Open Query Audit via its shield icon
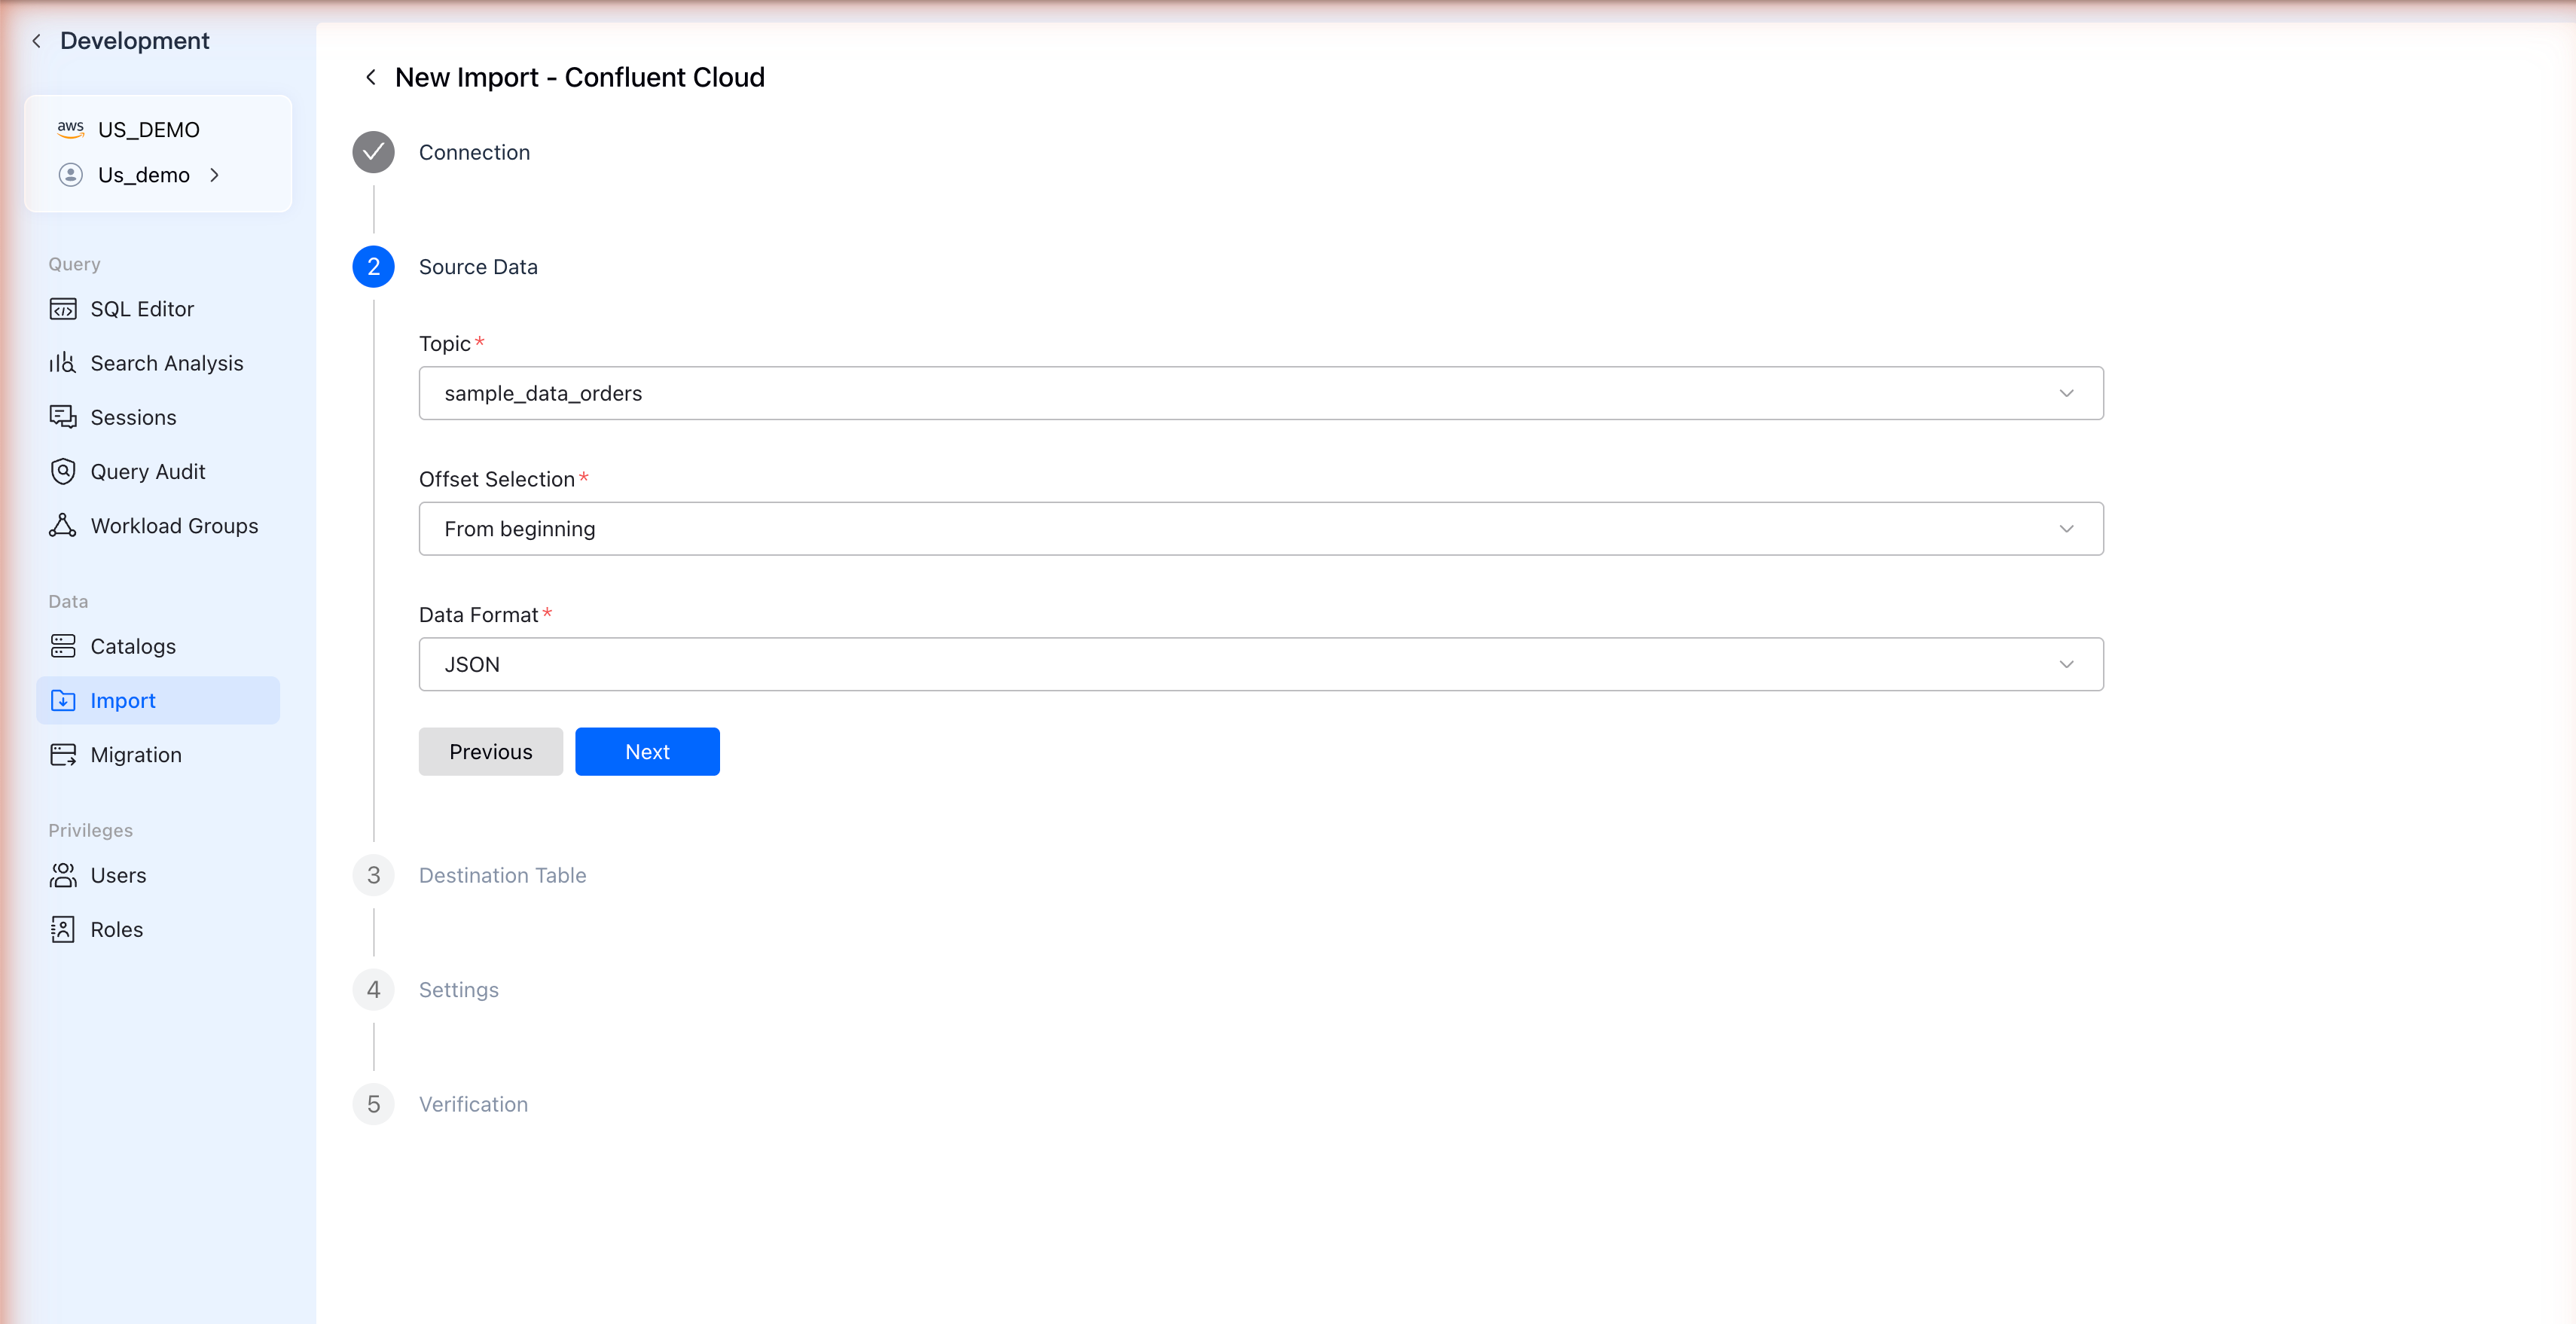Image resolution: width=2576 pixels, height=1324 pixels. coord(62,471)
